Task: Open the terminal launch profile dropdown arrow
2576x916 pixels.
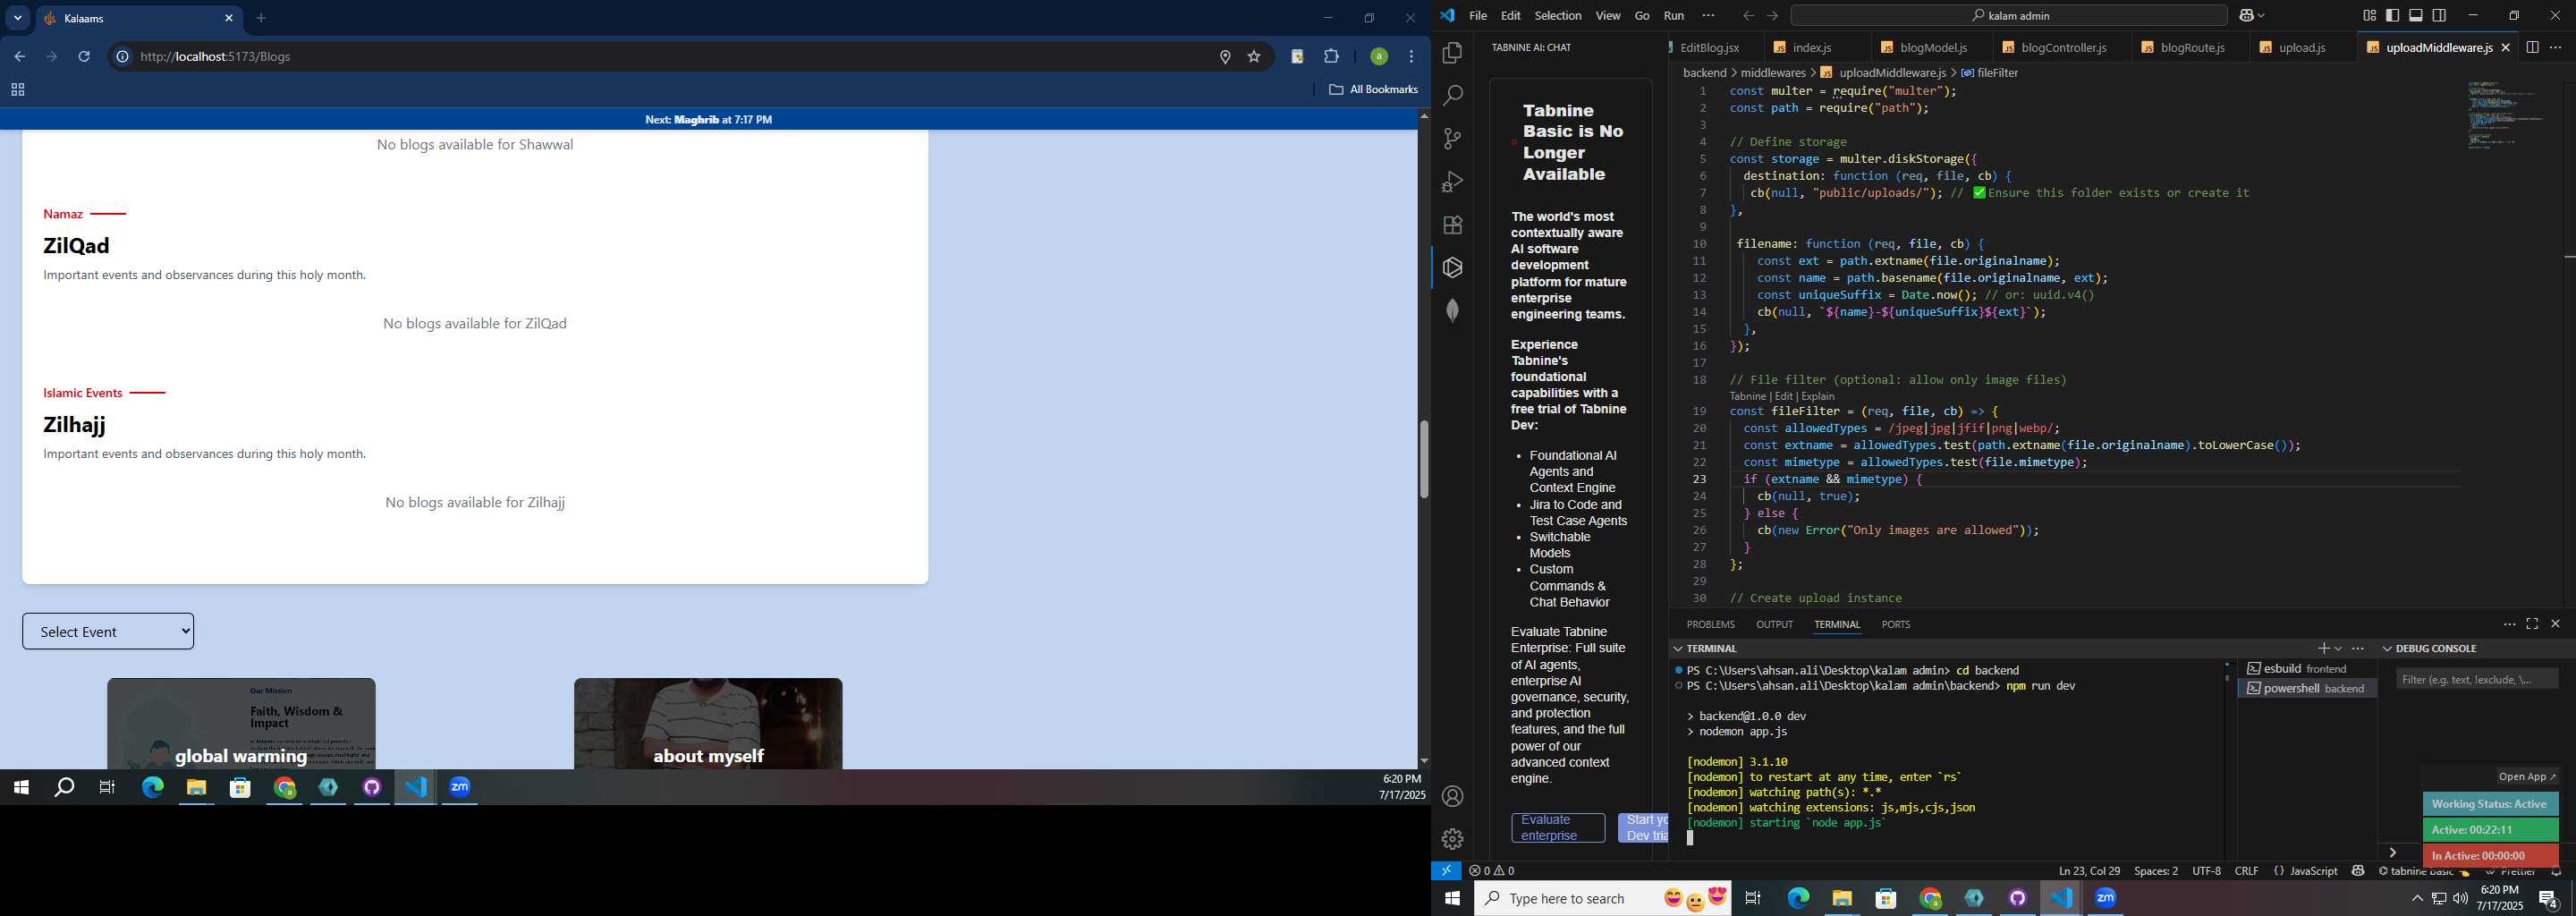Action: click(2338, 649)
